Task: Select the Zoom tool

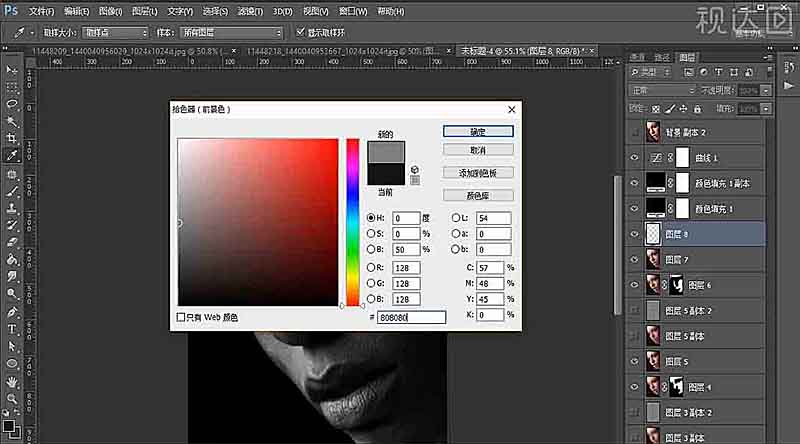Action: click(x=12, y=399)
